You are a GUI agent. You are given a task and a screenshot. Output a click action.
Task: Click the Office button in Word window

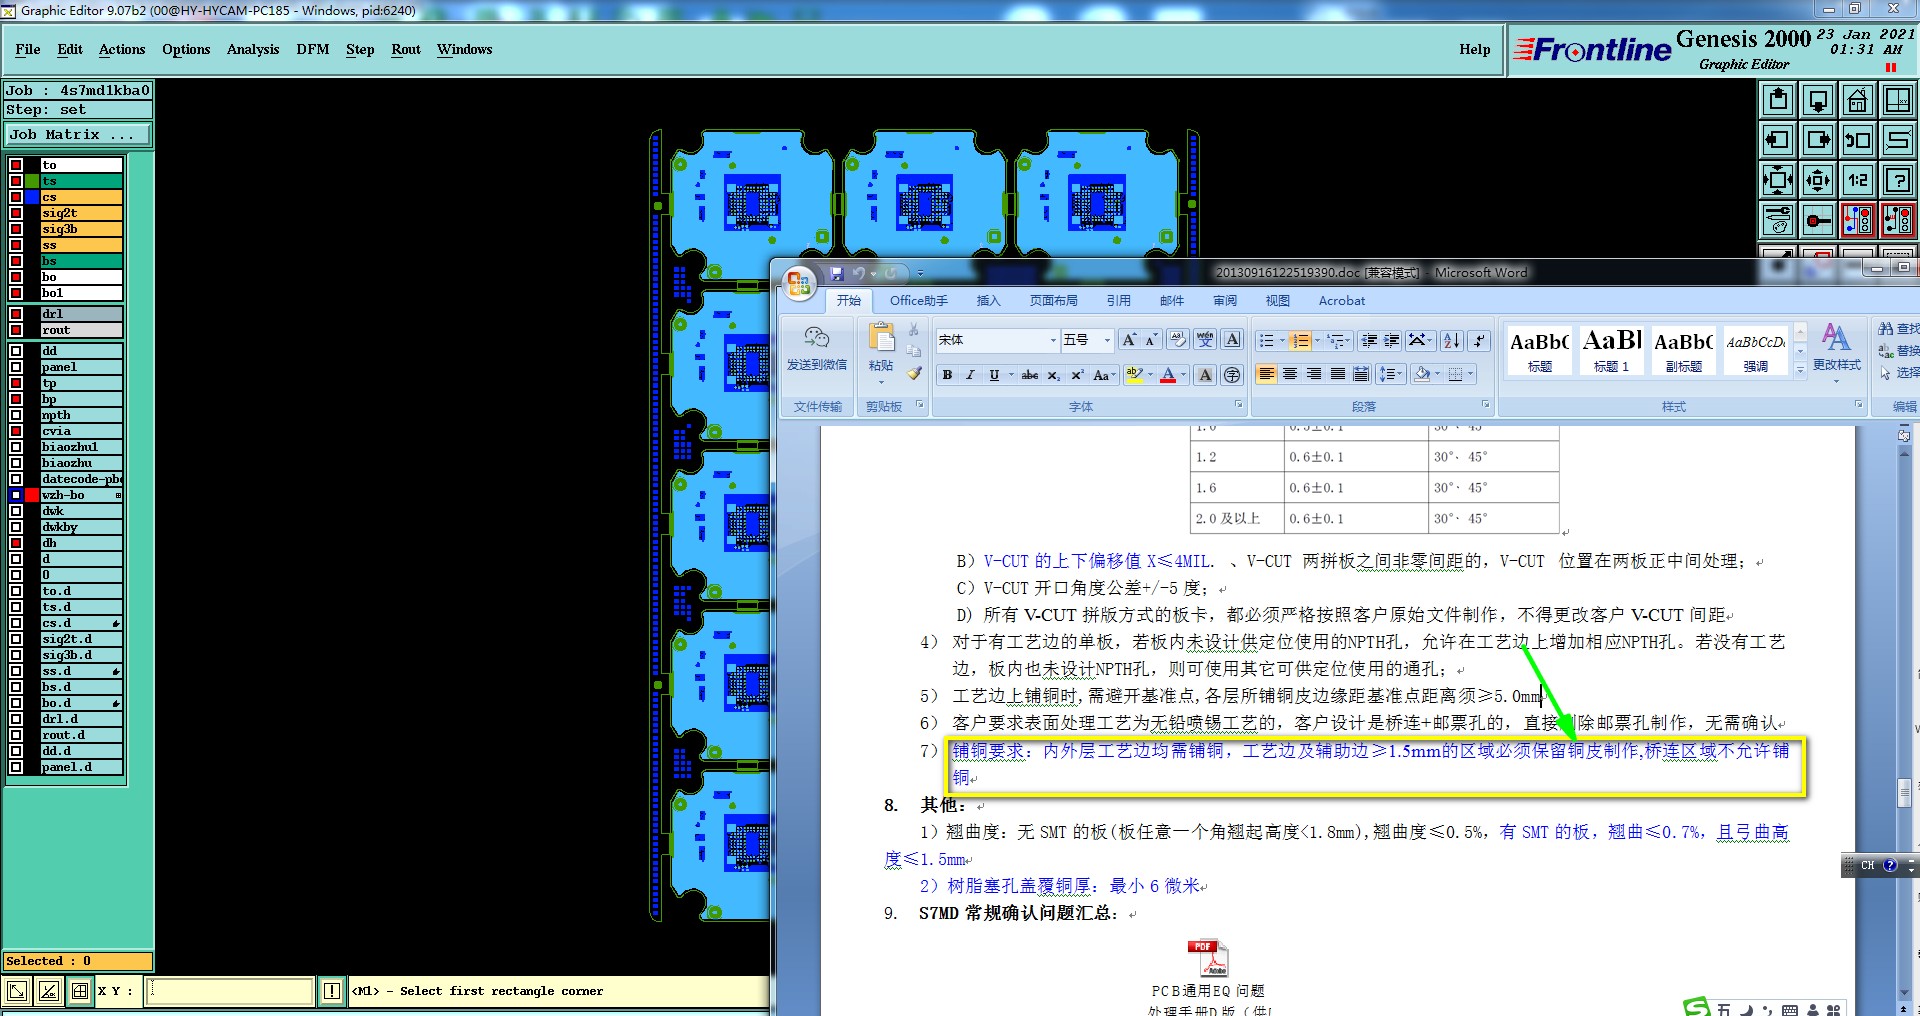(x=798, y=283)
